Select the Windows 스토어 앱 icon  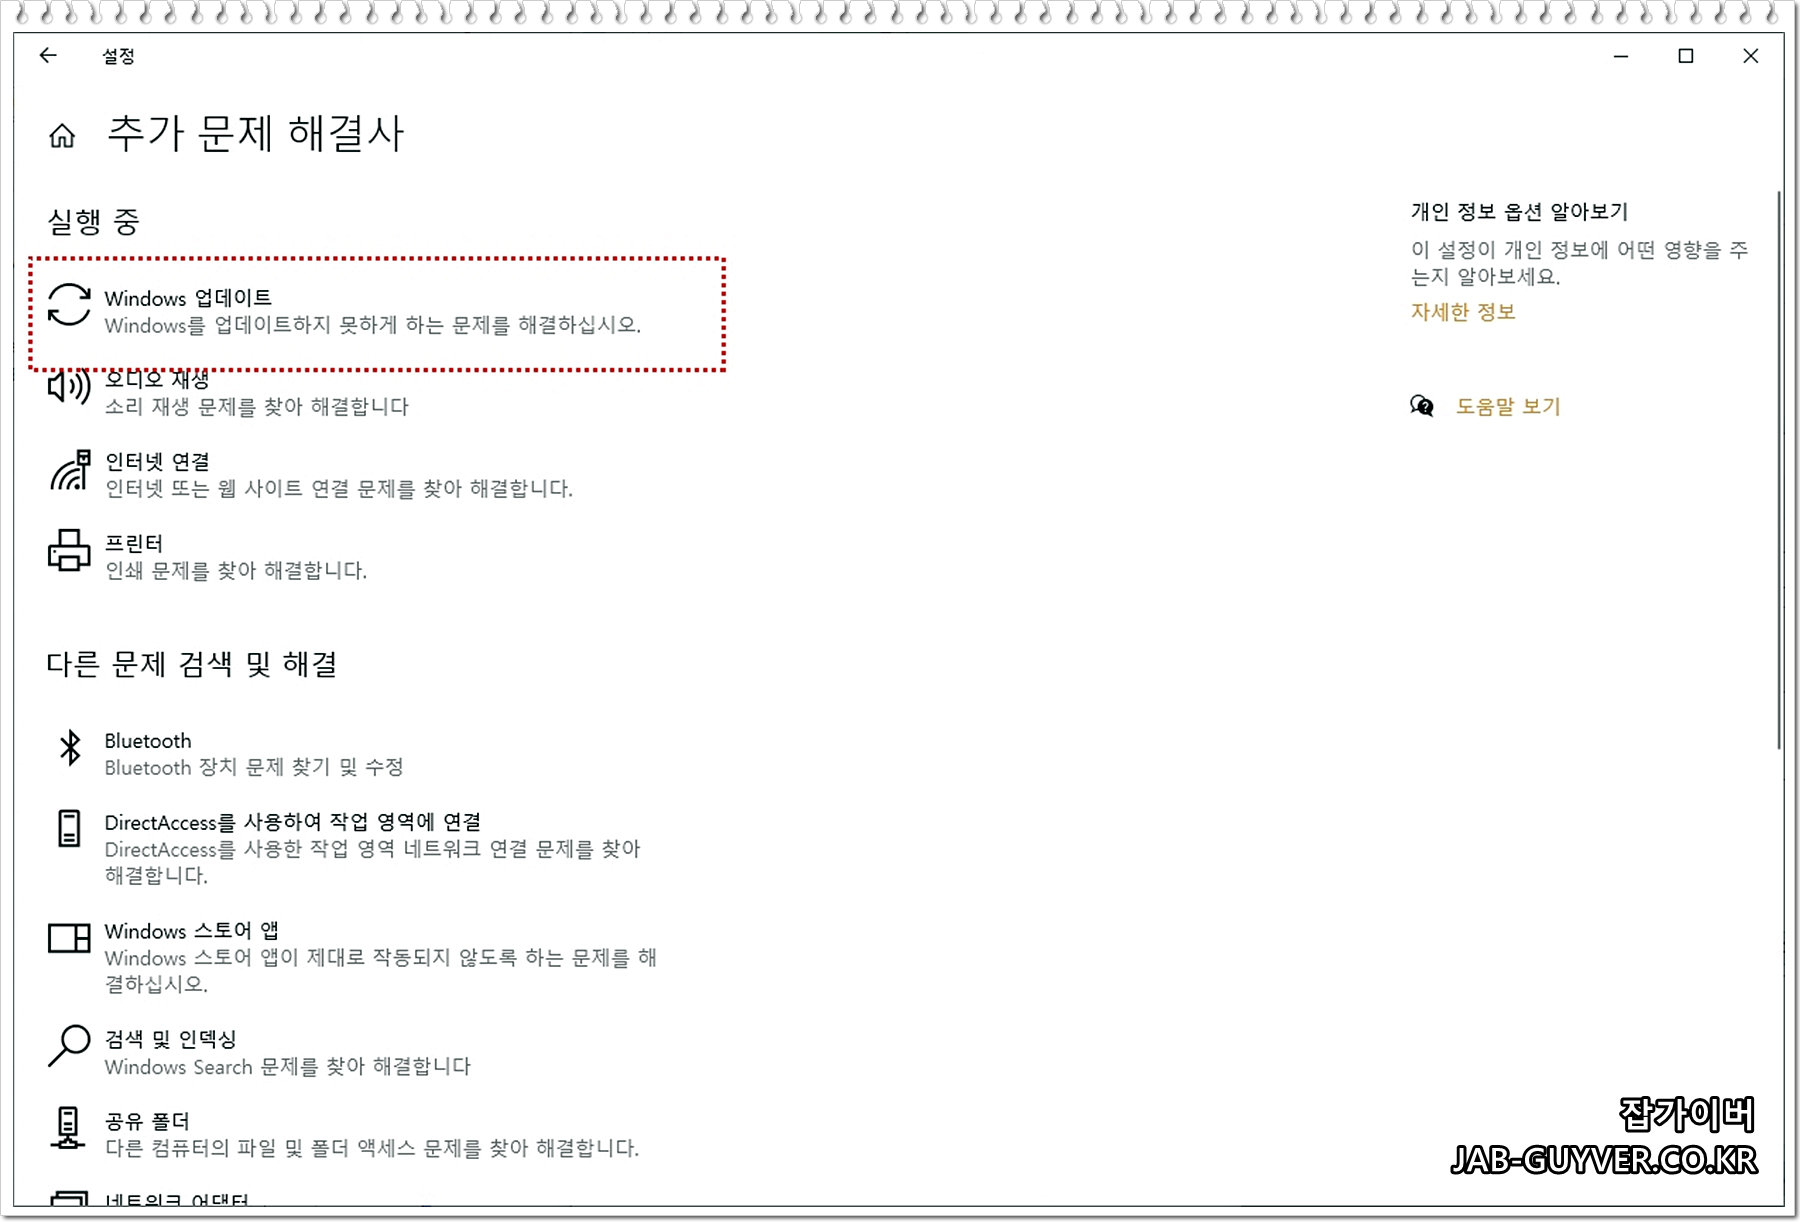(69, 938)
